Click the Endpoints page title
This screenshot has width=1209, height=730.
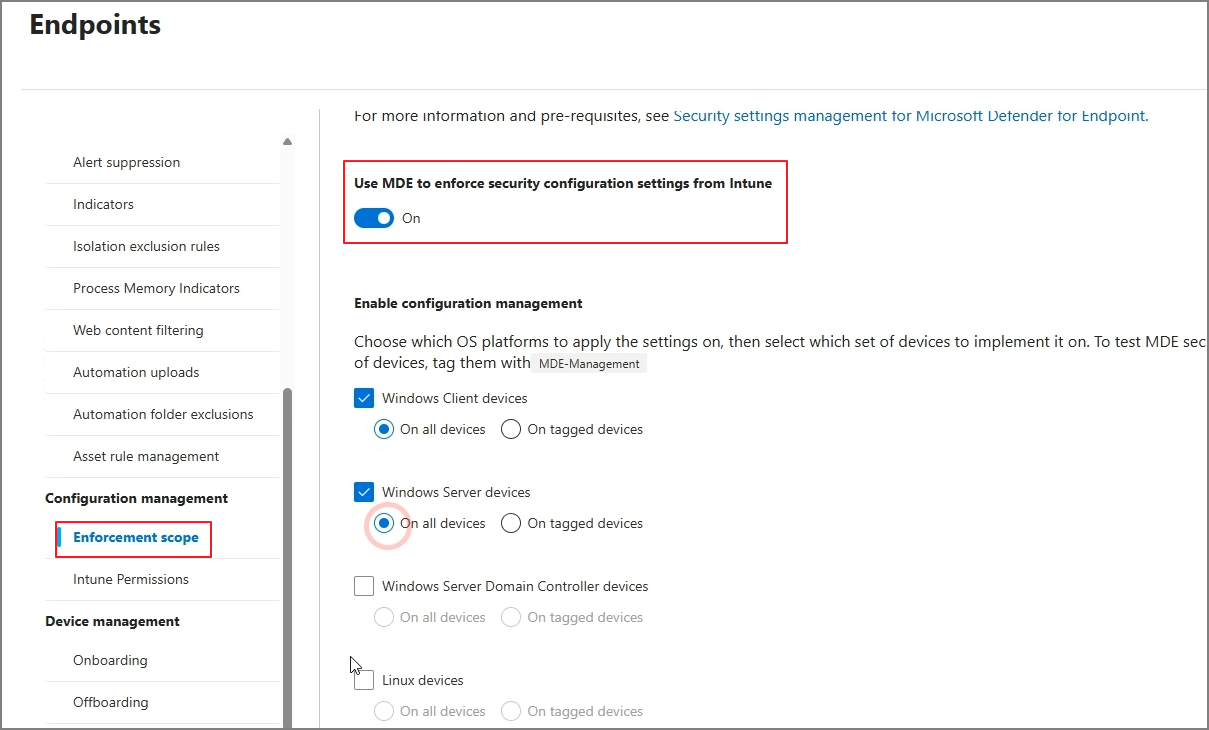tap(95, 25)
